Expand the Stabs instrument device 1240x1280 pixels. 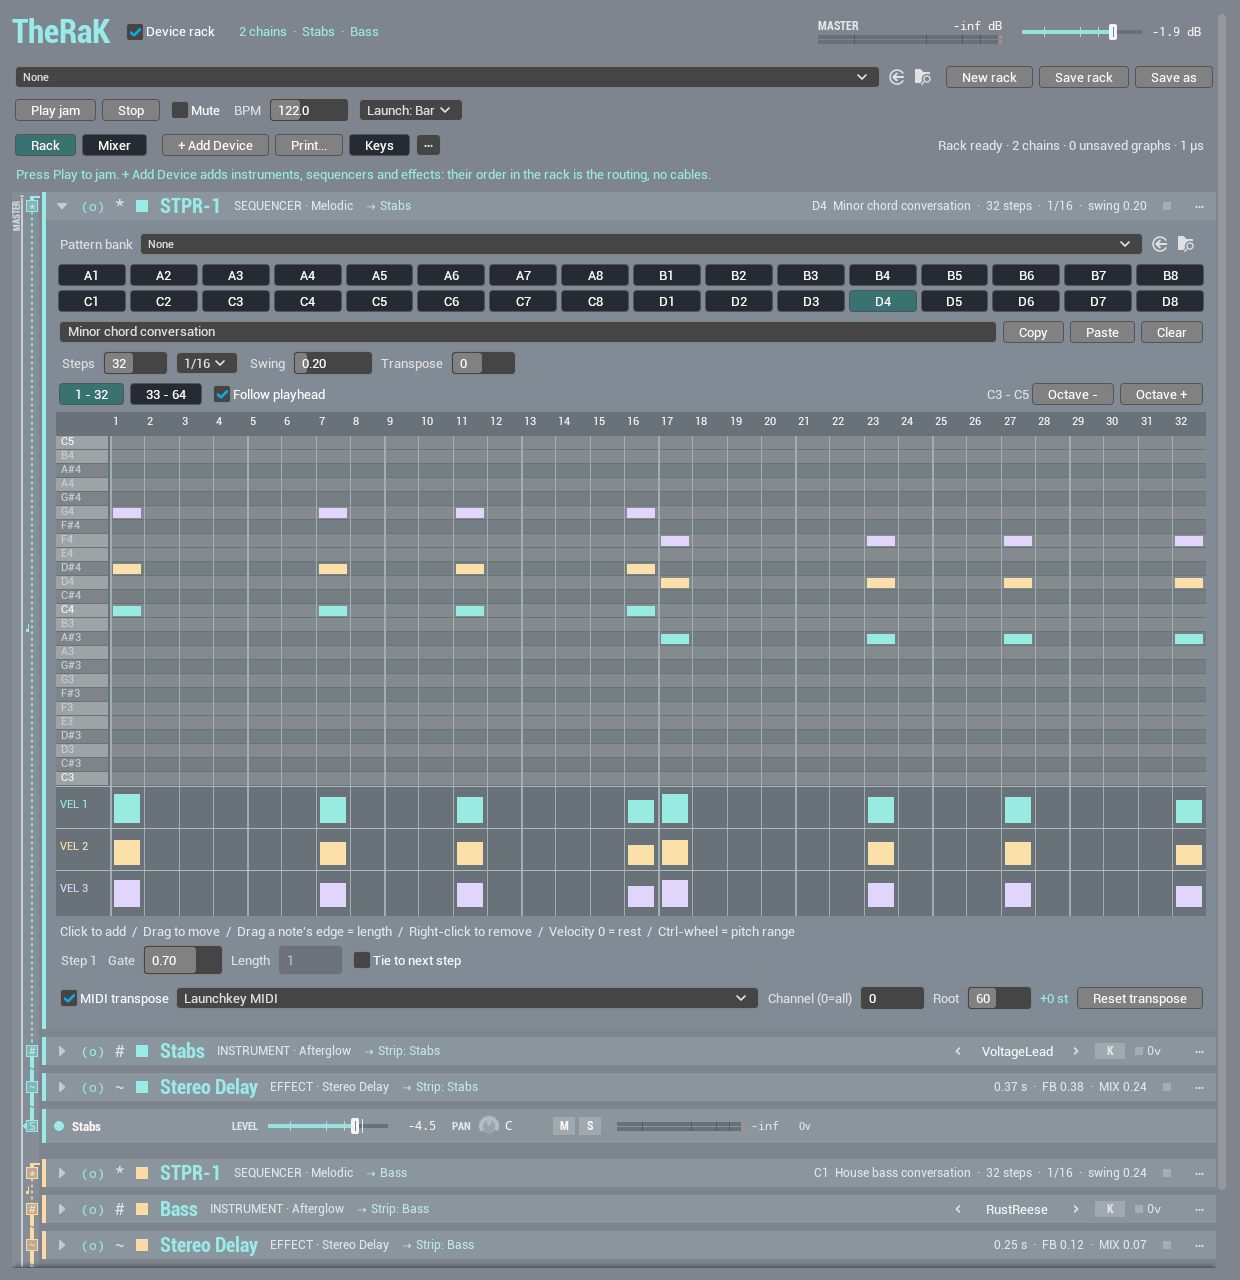[x=62, y=1051]
